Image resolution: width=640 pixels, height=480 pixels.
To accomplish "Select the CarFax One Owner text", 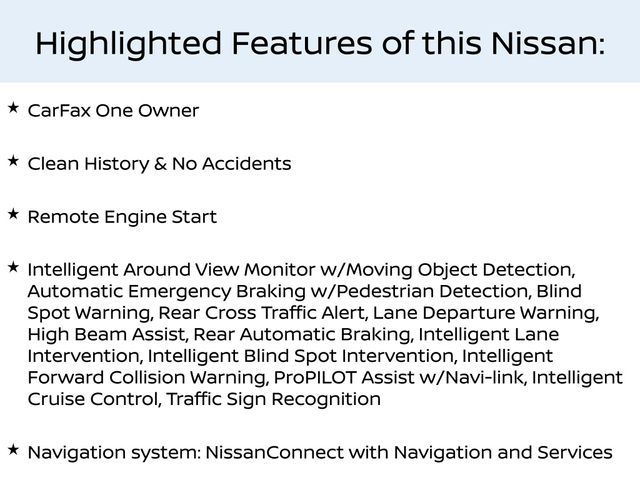I will point(113,110).
